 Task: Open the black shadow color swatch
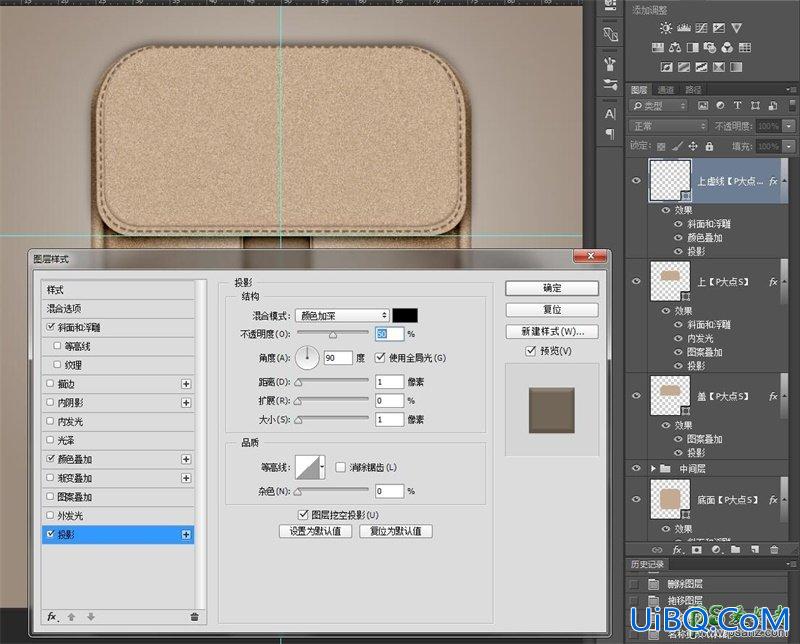point(405,316)
